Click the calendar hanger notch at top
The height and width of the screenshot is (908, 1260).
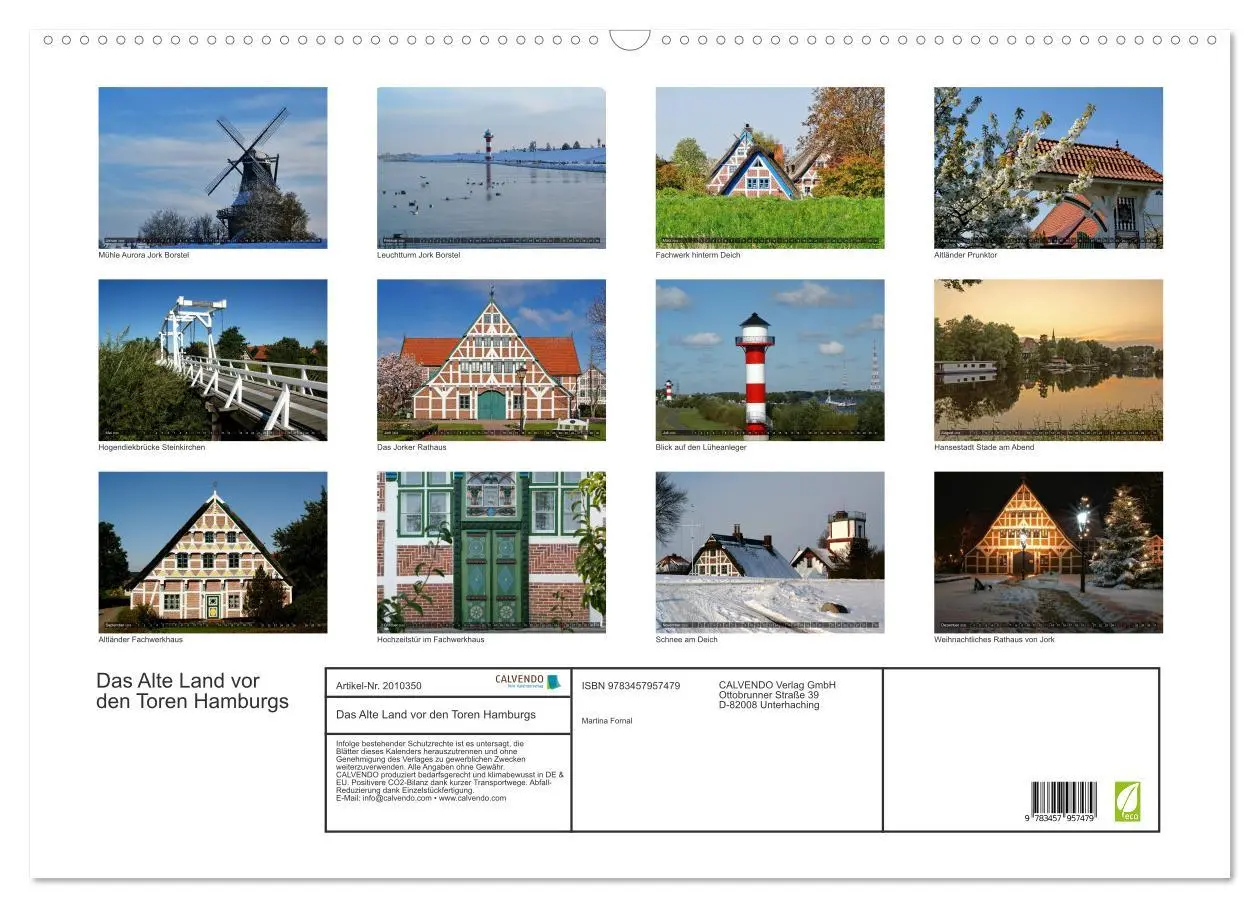pos(630,40)
